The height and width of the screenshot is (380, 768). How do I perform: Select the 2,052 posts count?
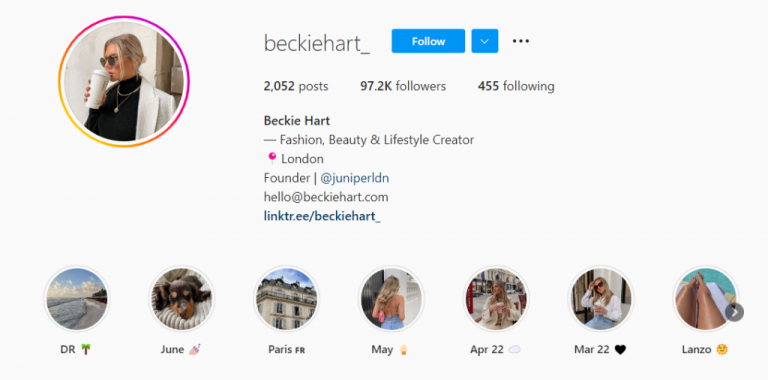(x=296, y=87)
